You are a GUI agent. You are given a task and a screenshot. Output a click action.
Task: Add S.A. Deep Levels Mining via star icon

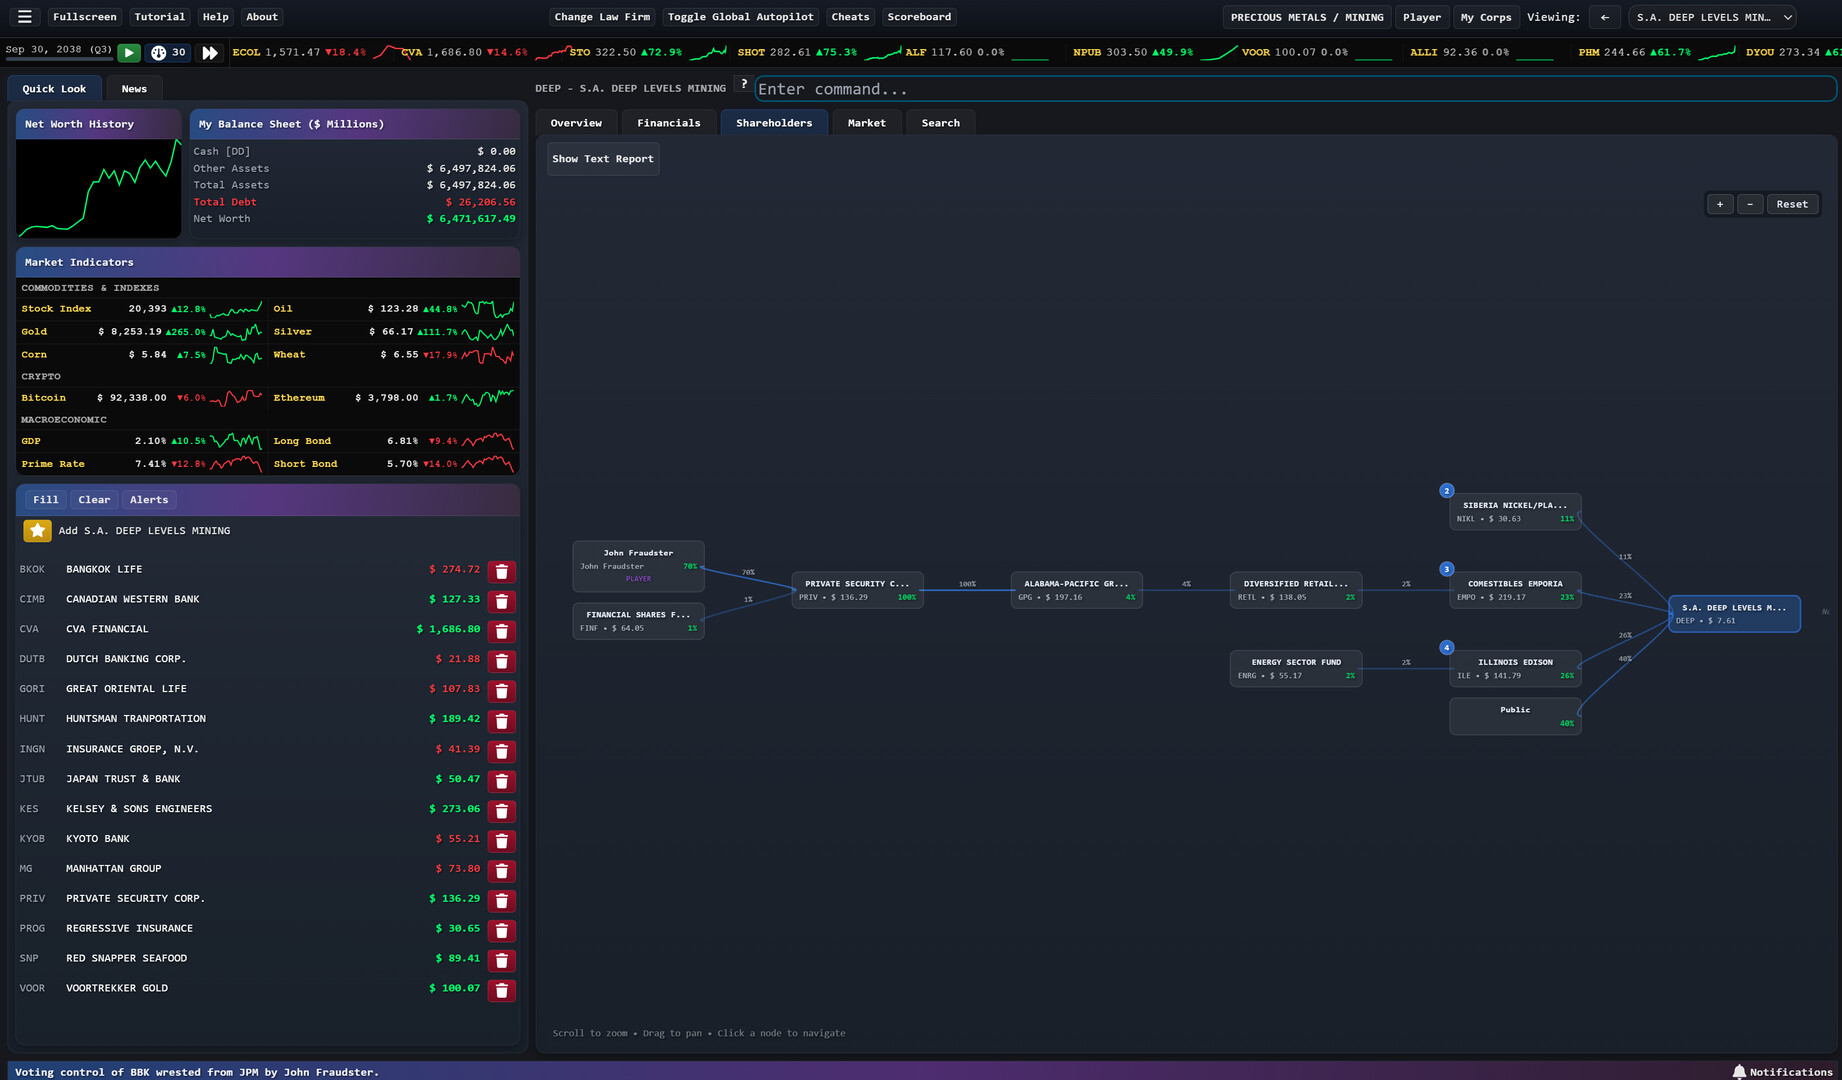pos(38,531)
